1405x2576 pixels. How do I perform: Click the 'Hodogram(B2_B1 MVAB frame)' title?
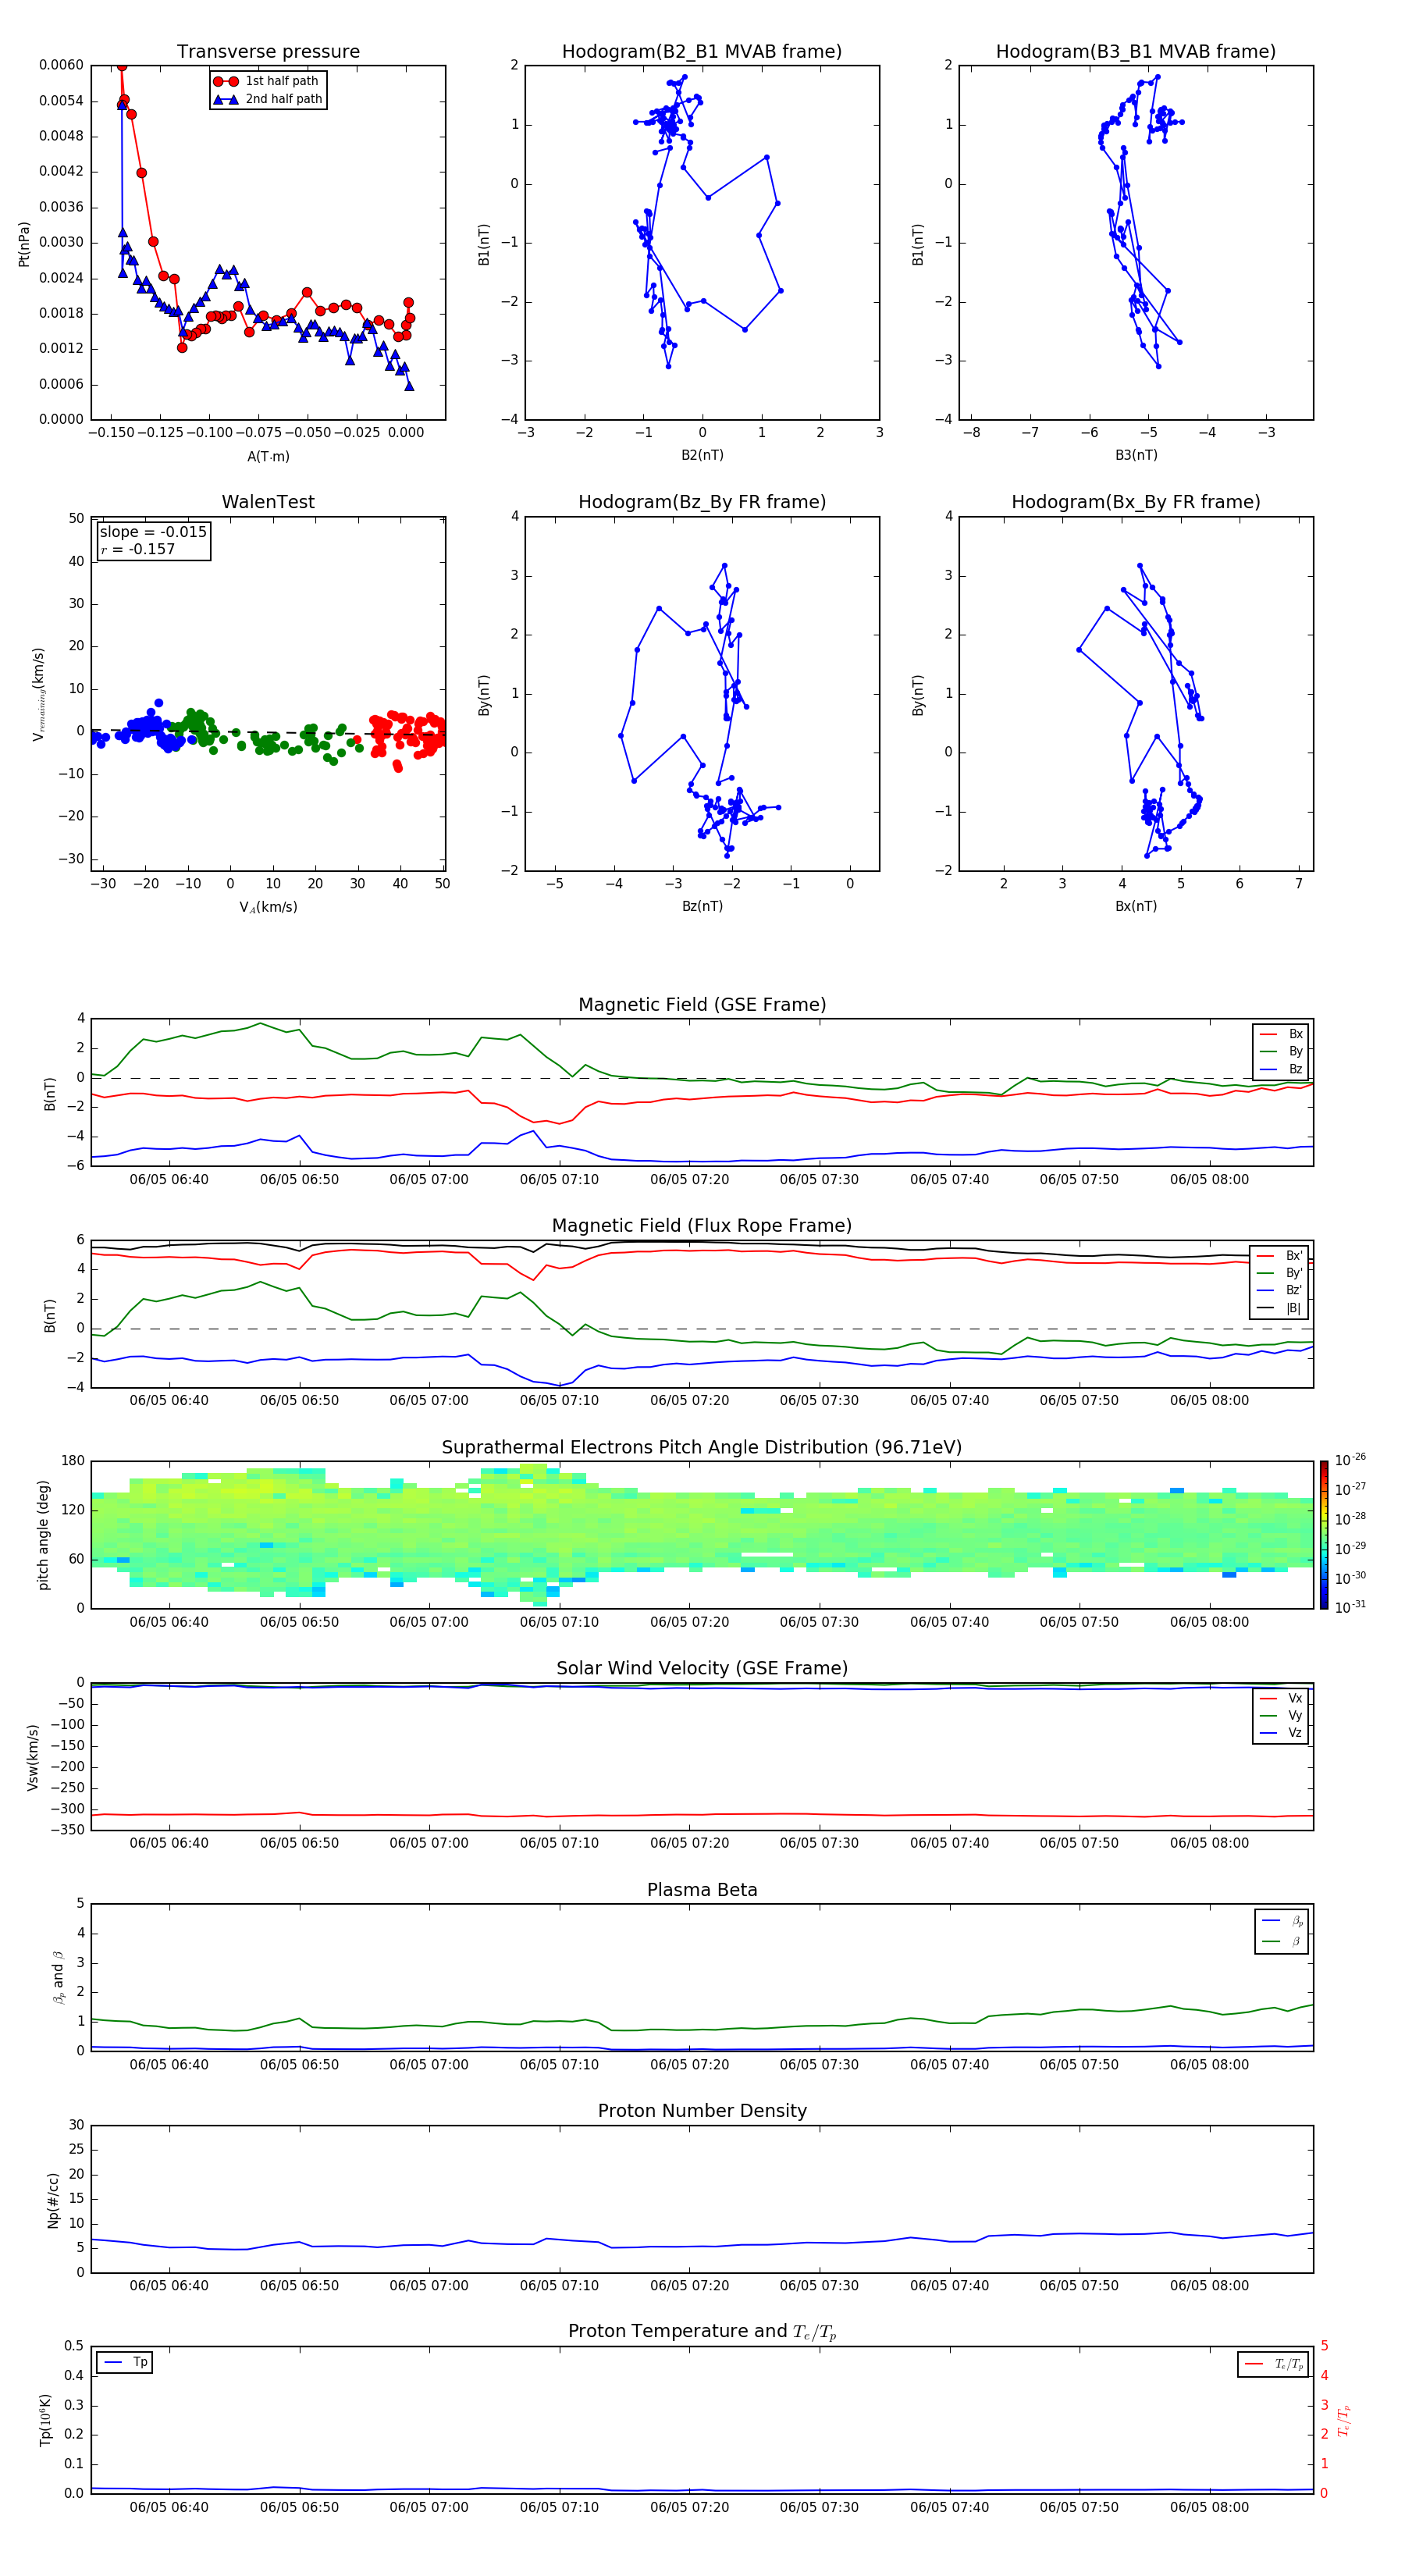(x=702, y=51)
